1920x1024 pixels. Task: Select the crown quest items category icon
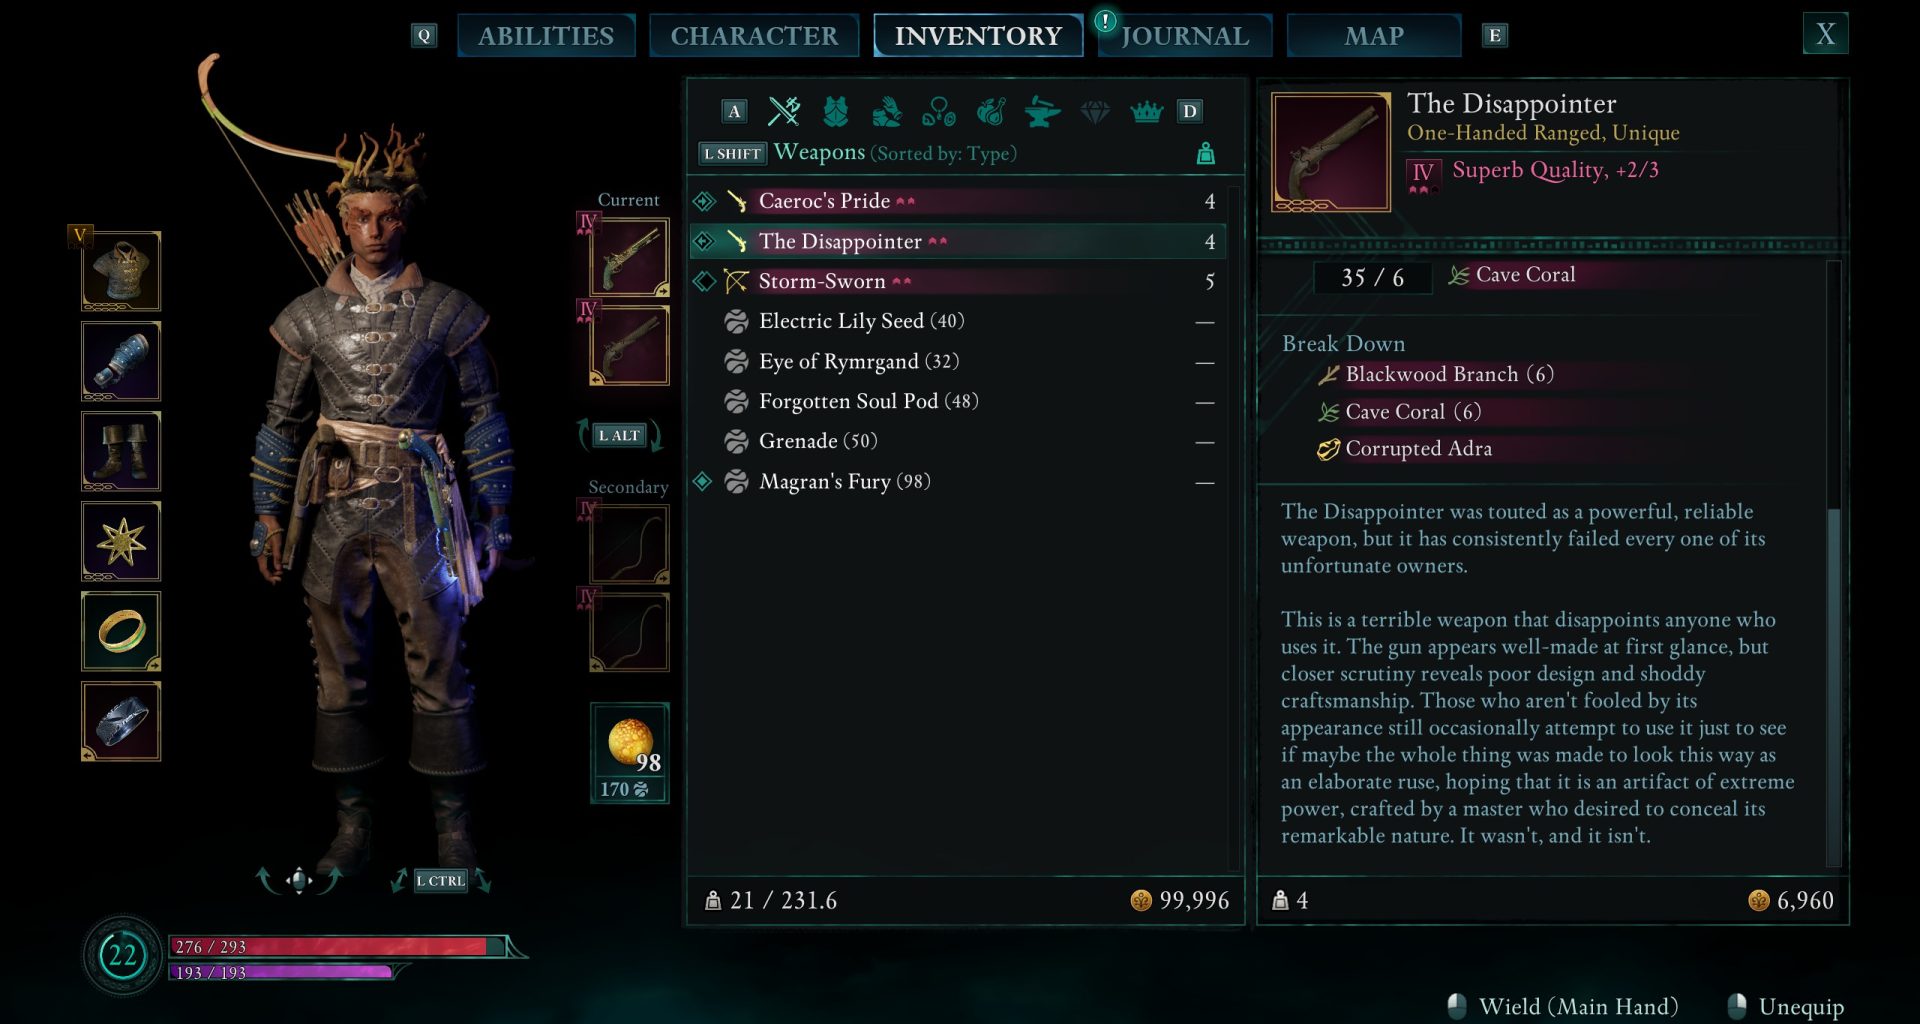click(1146, 112)
